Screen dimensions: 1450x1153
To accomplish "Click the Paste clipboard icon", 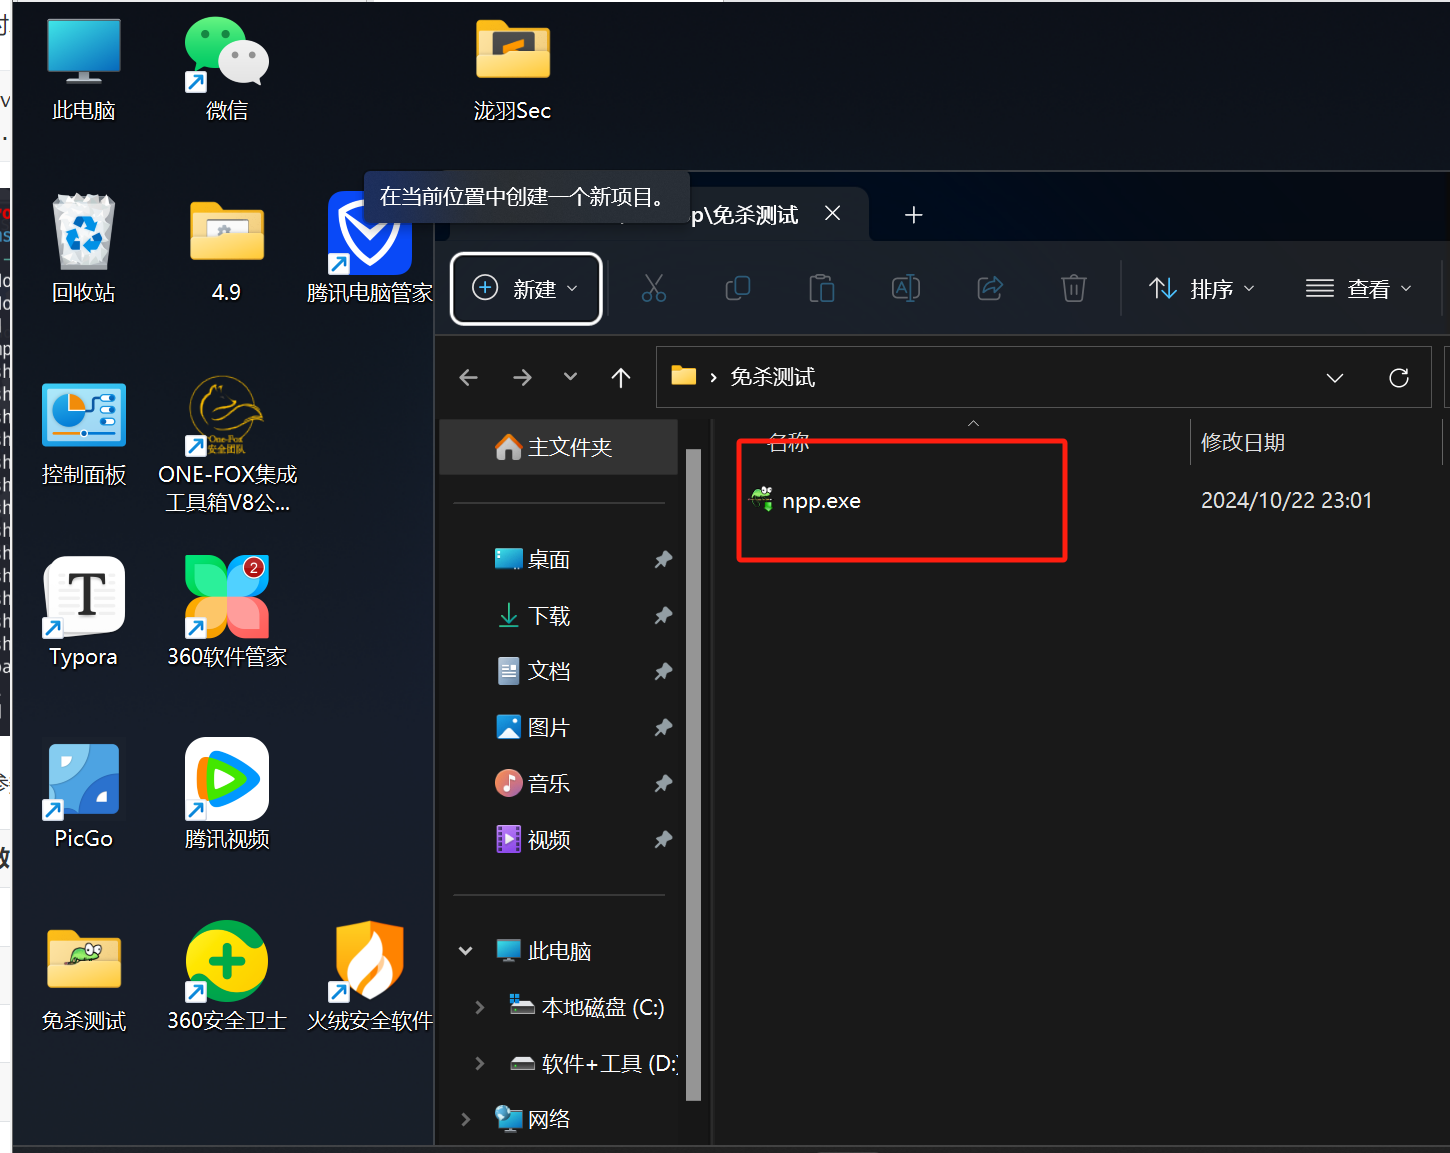I will click(821, 289).
